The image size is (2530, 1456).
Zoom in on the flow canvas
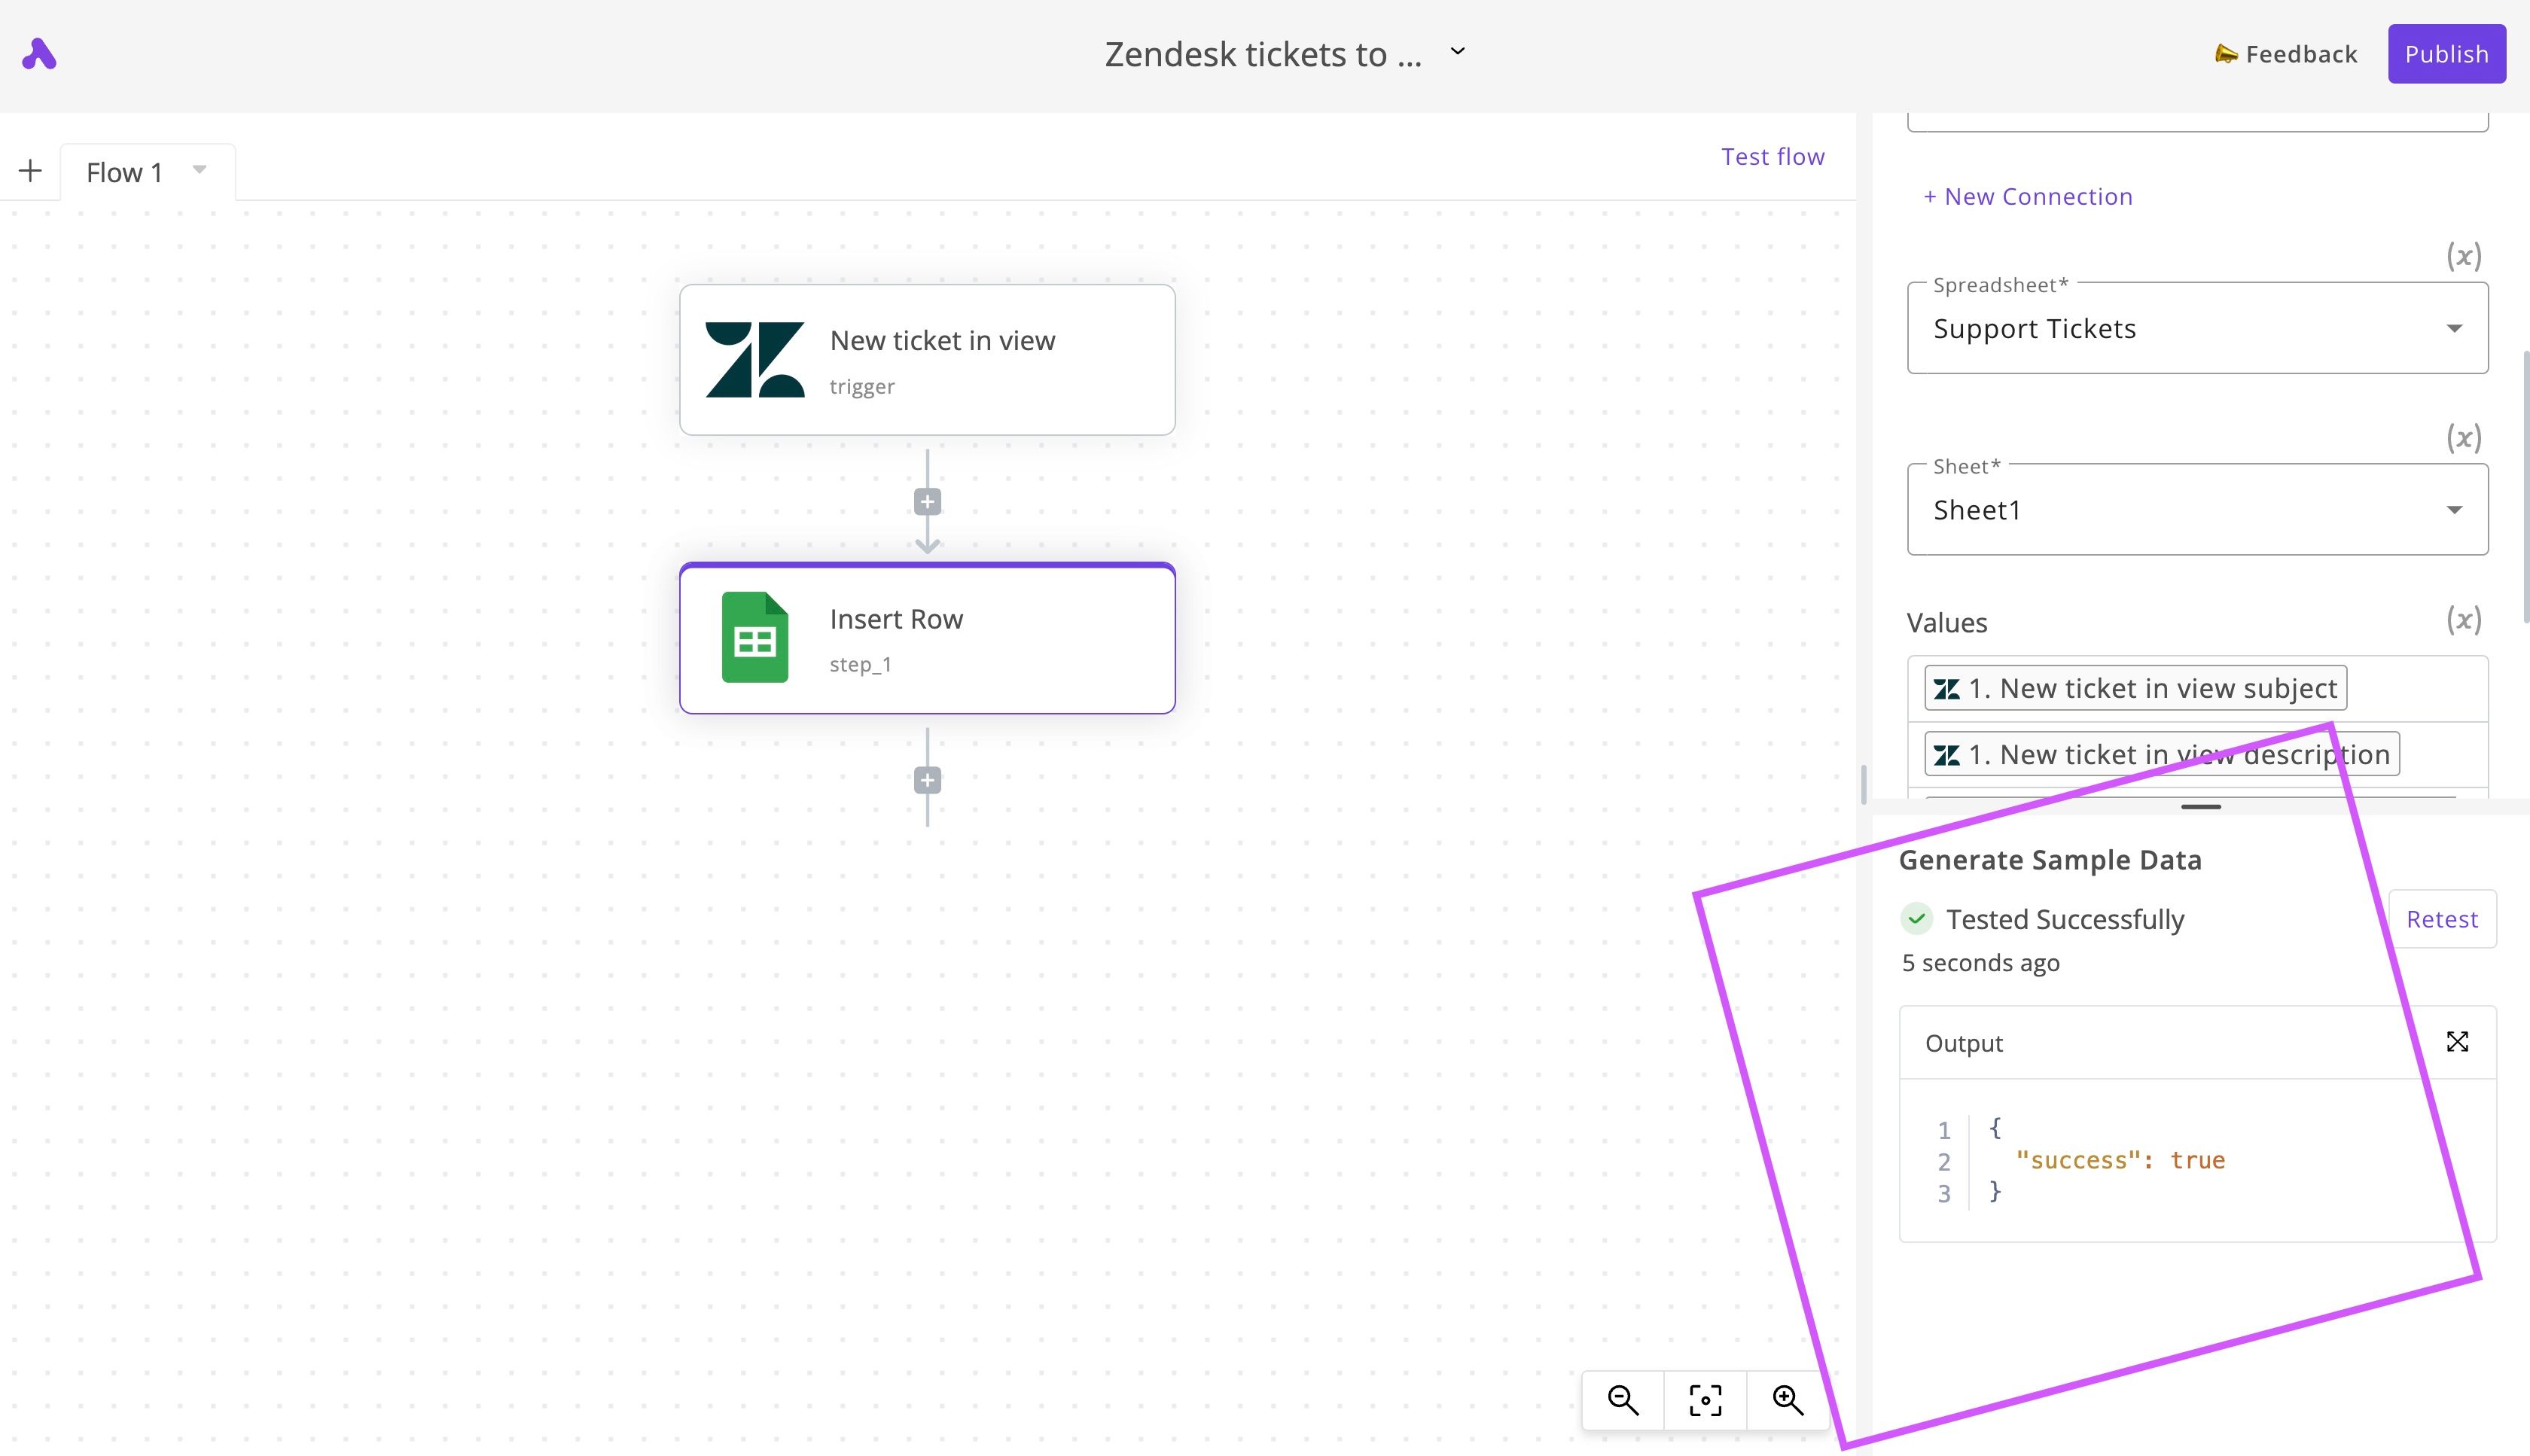[1788, 1400]
